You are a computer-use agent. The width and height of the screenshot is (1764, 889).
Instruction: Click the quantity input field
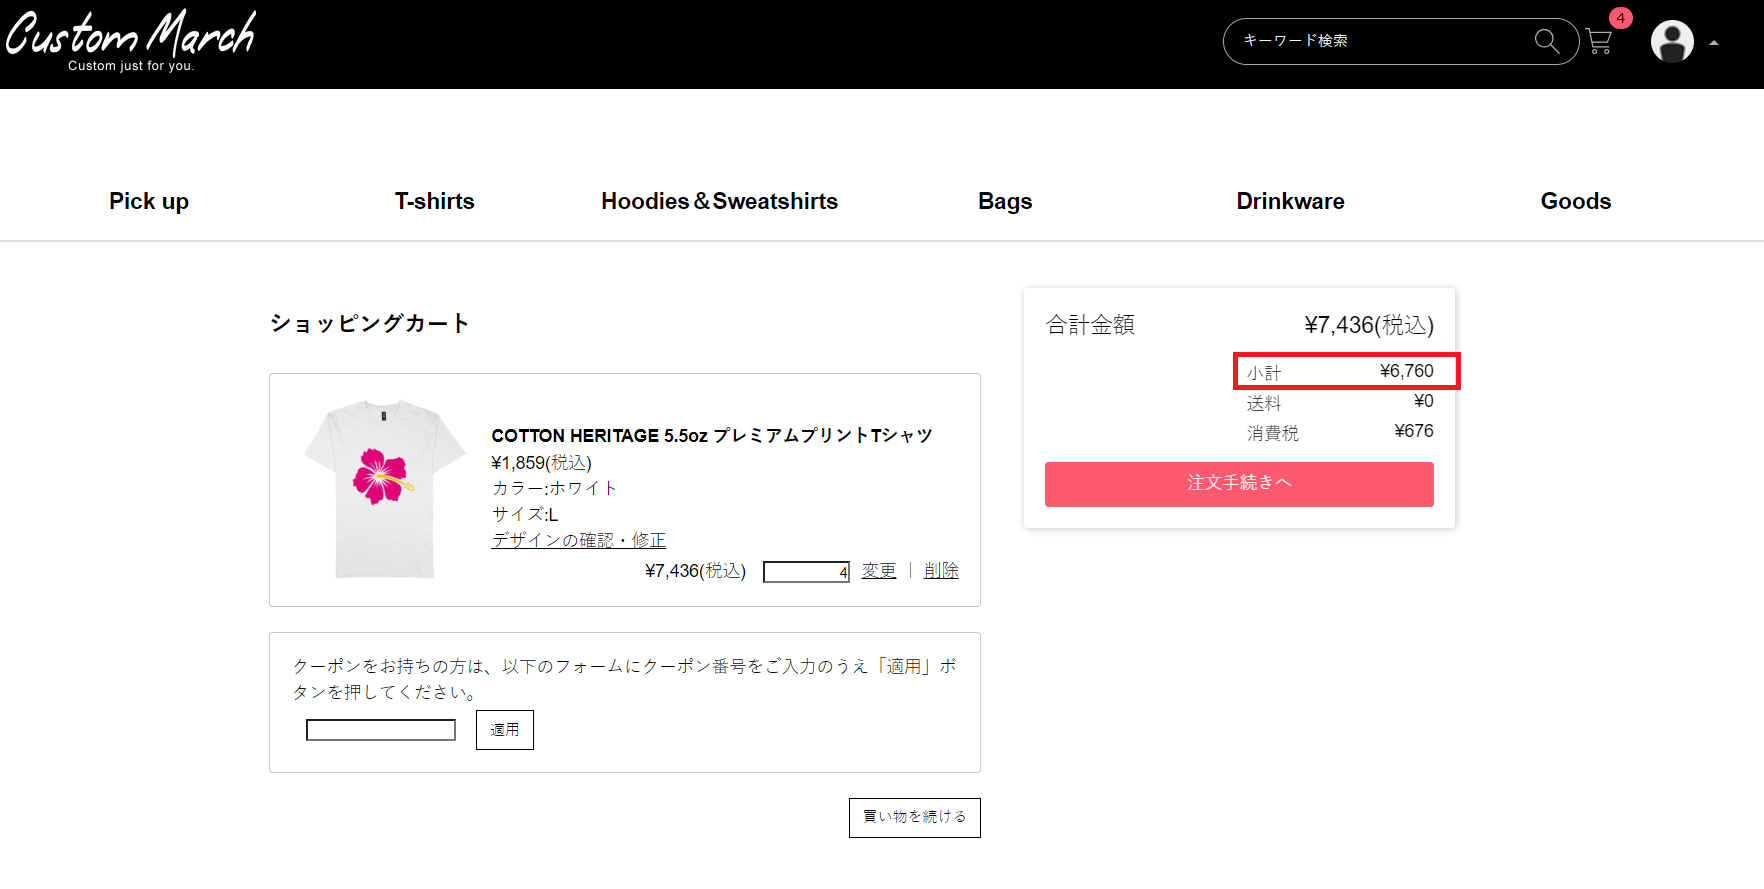click(806, 572)
